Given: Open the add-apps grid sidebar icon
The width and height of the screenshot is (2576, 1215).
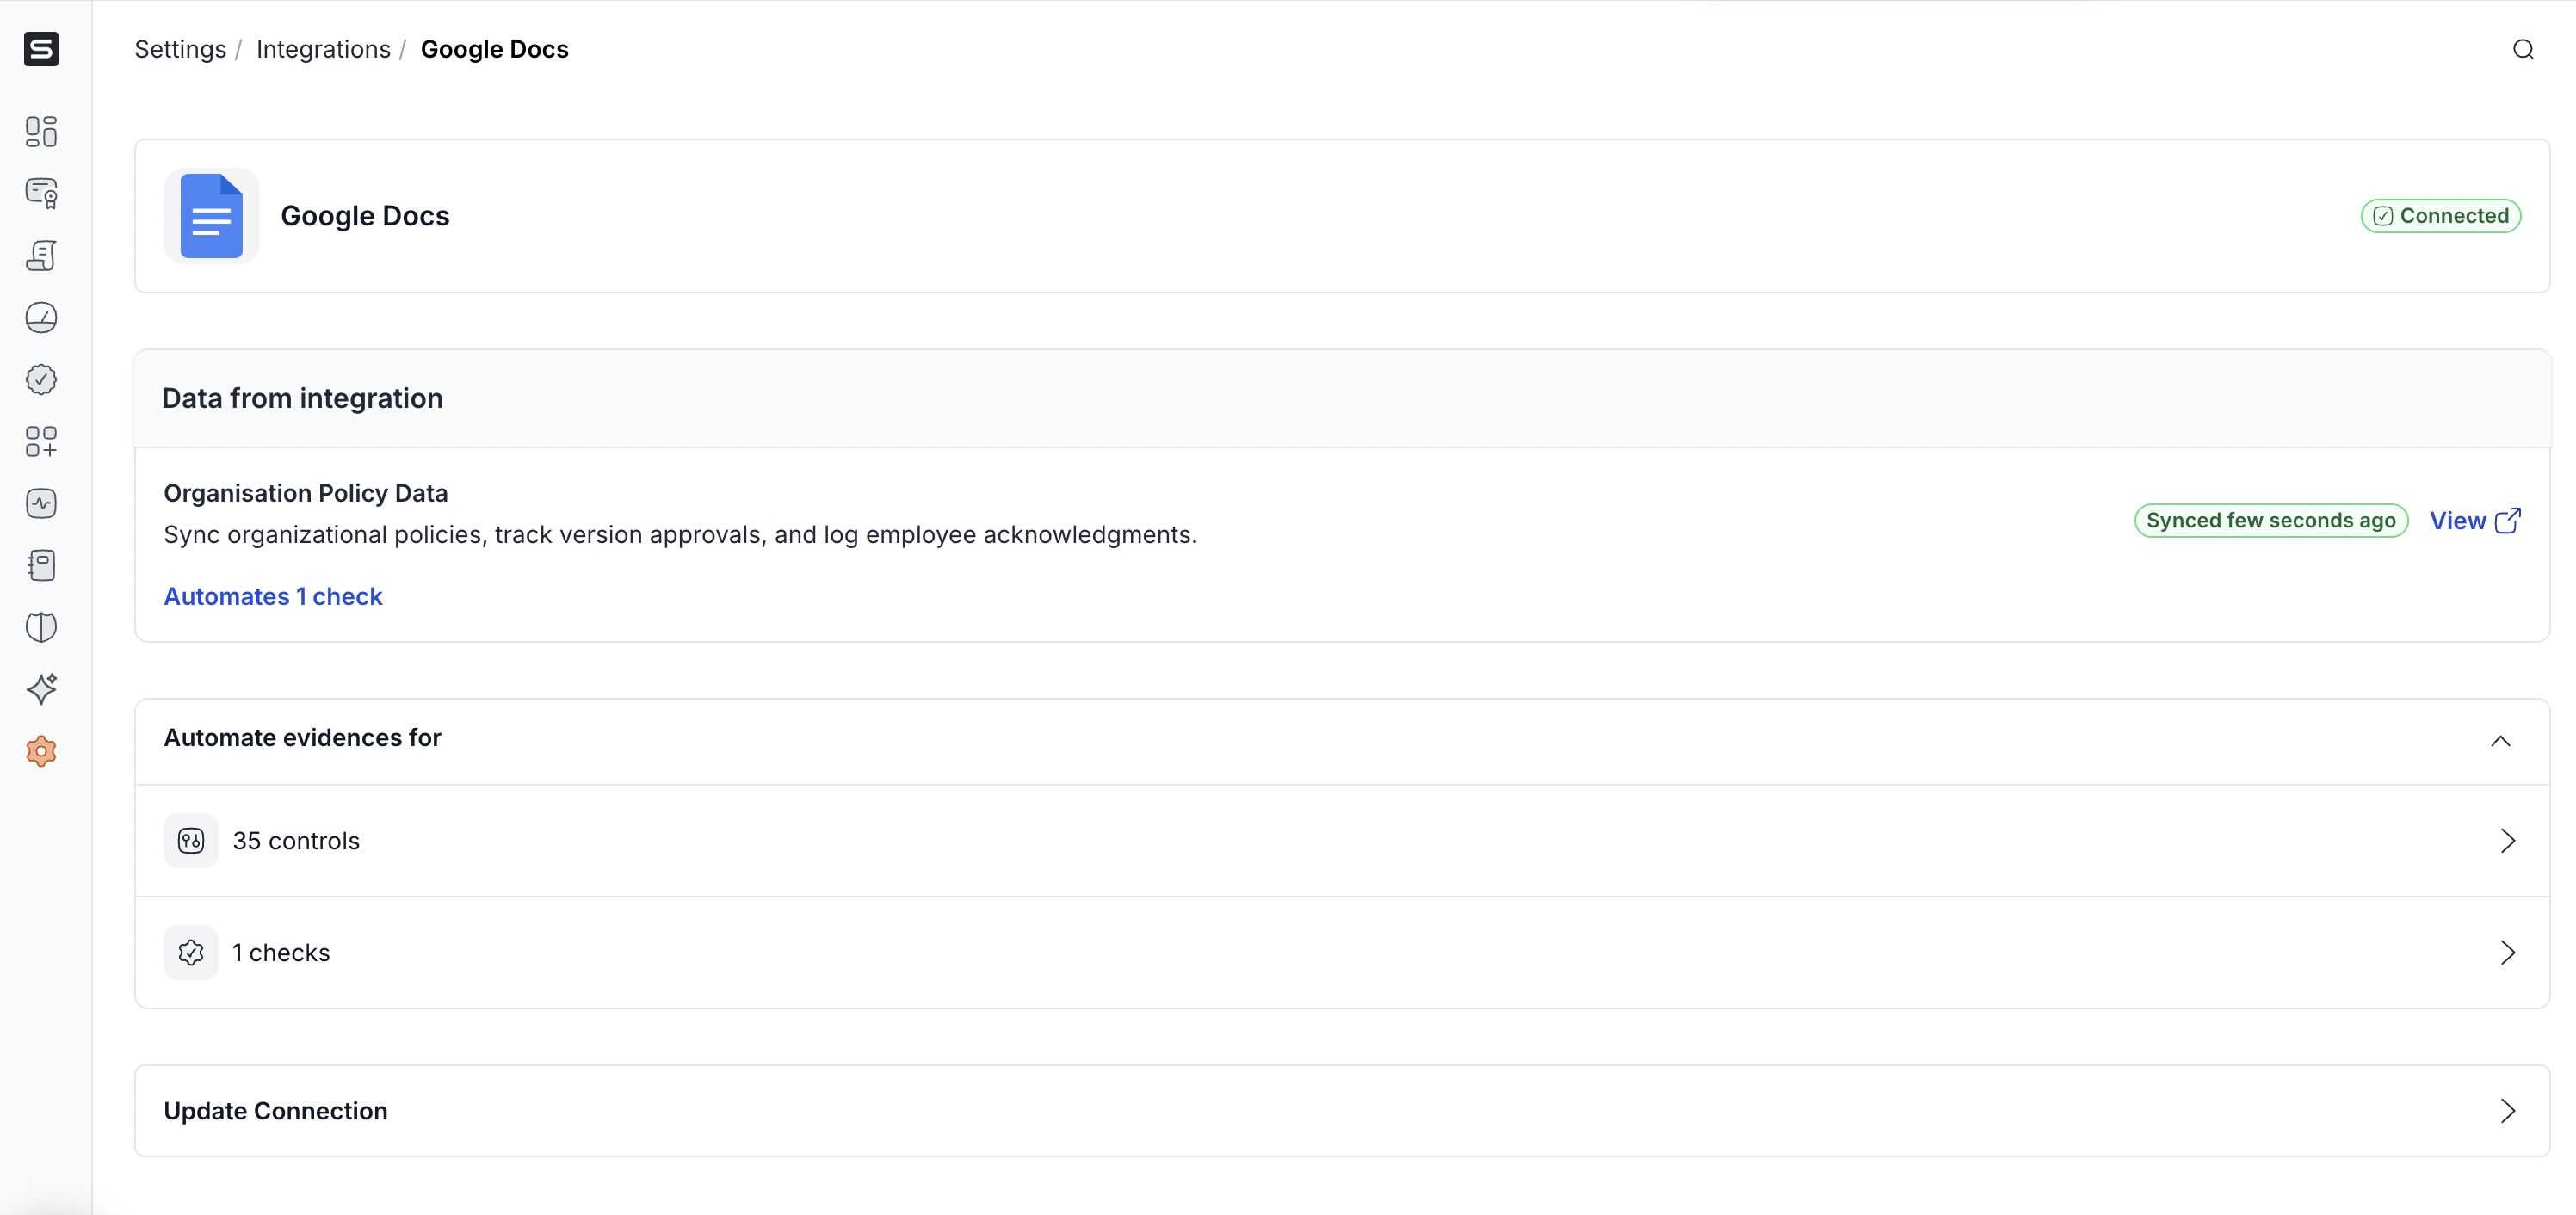Looking at the screenshot, I should coord(41,441).
